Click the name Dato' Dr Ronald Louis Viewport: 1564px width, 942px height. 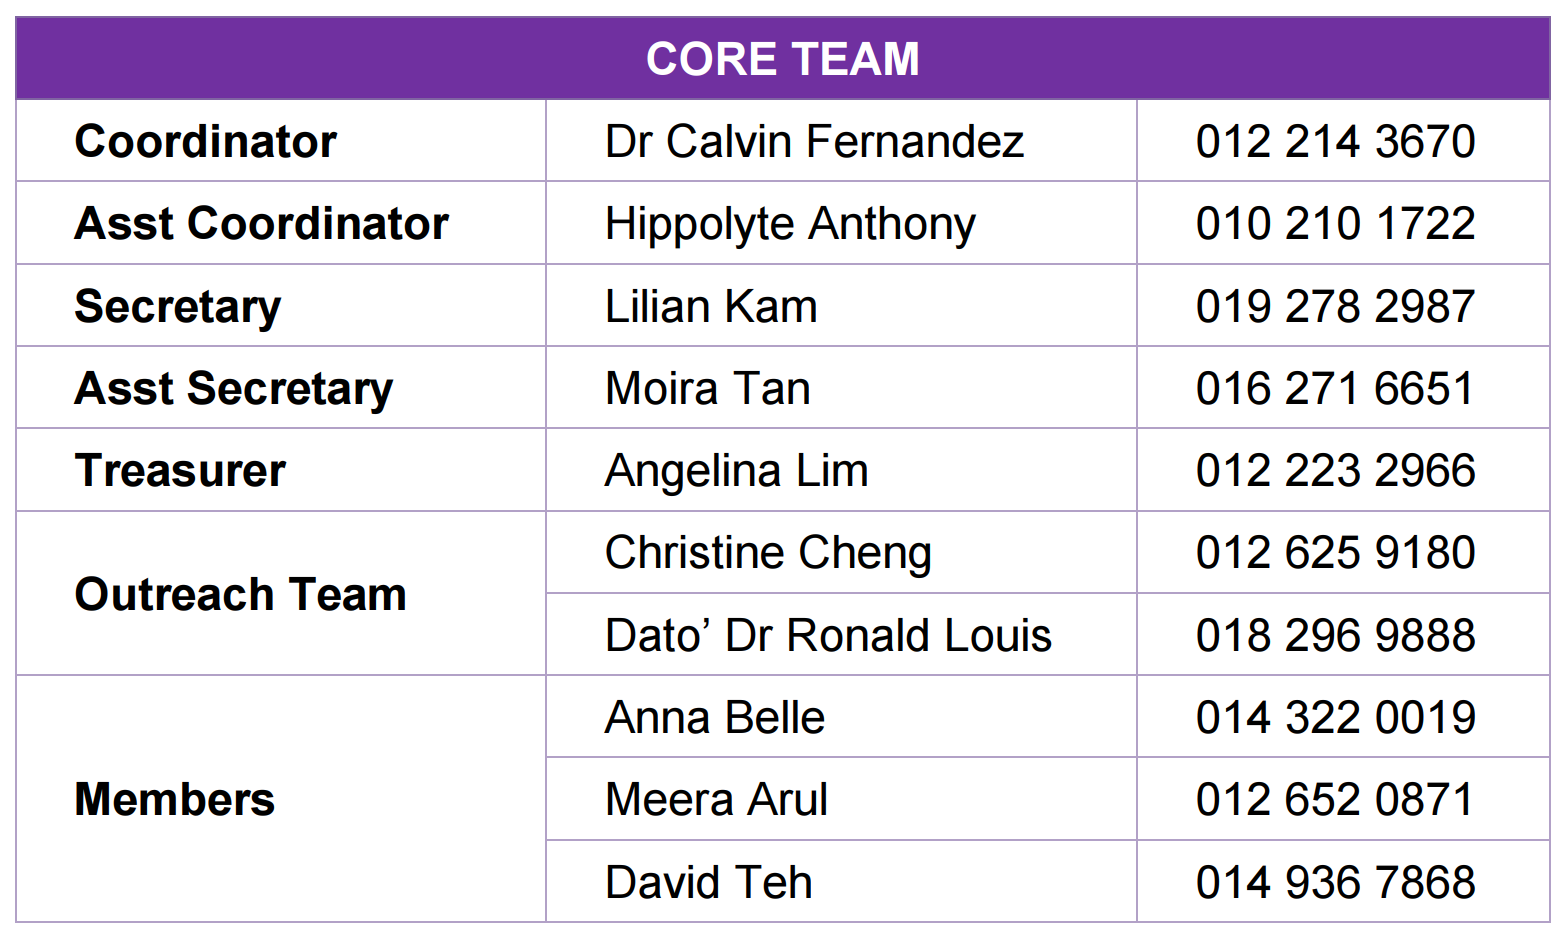click(x=828, y=635)
